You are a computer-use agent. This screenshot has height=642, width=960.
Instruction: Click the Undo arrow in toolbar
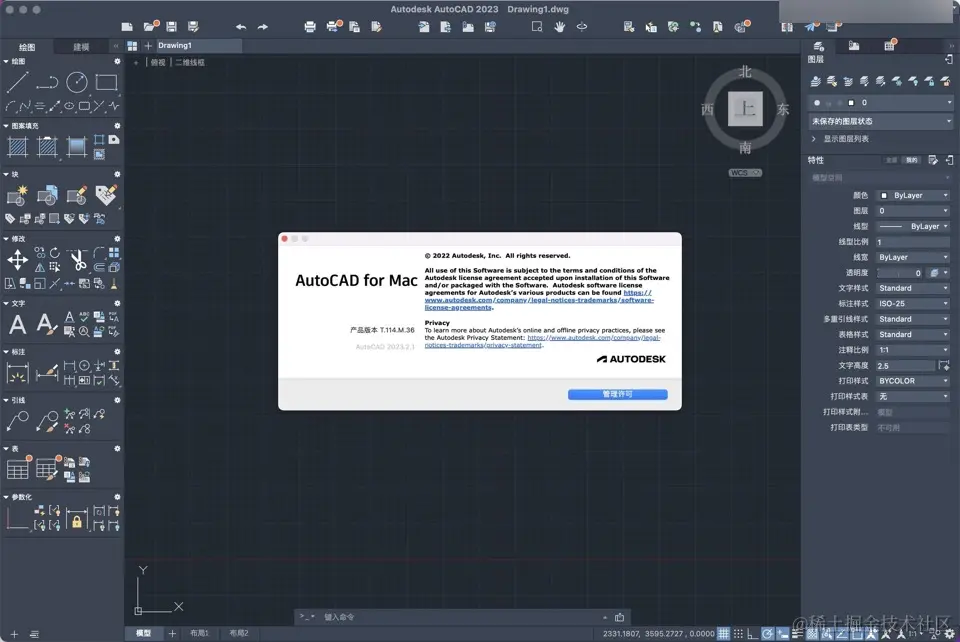point(241,27)
